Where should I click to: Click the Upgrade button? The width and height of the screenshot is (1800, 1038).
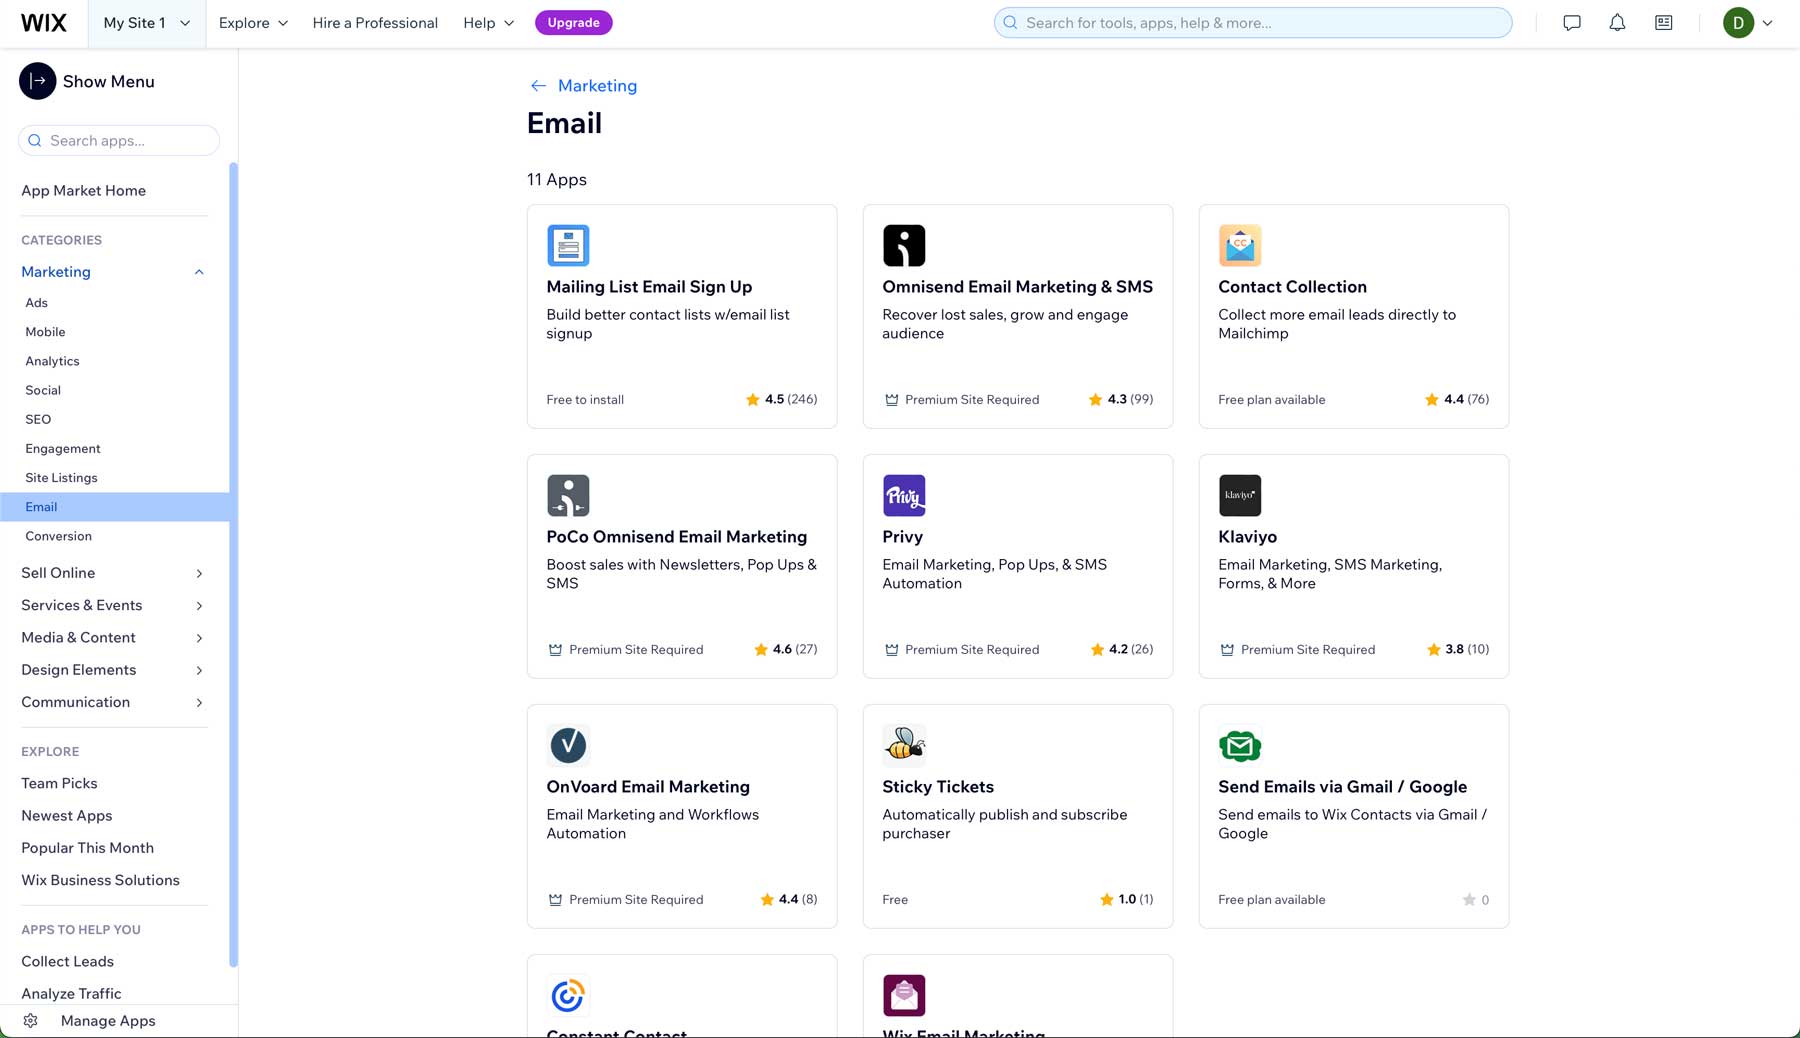573,22
